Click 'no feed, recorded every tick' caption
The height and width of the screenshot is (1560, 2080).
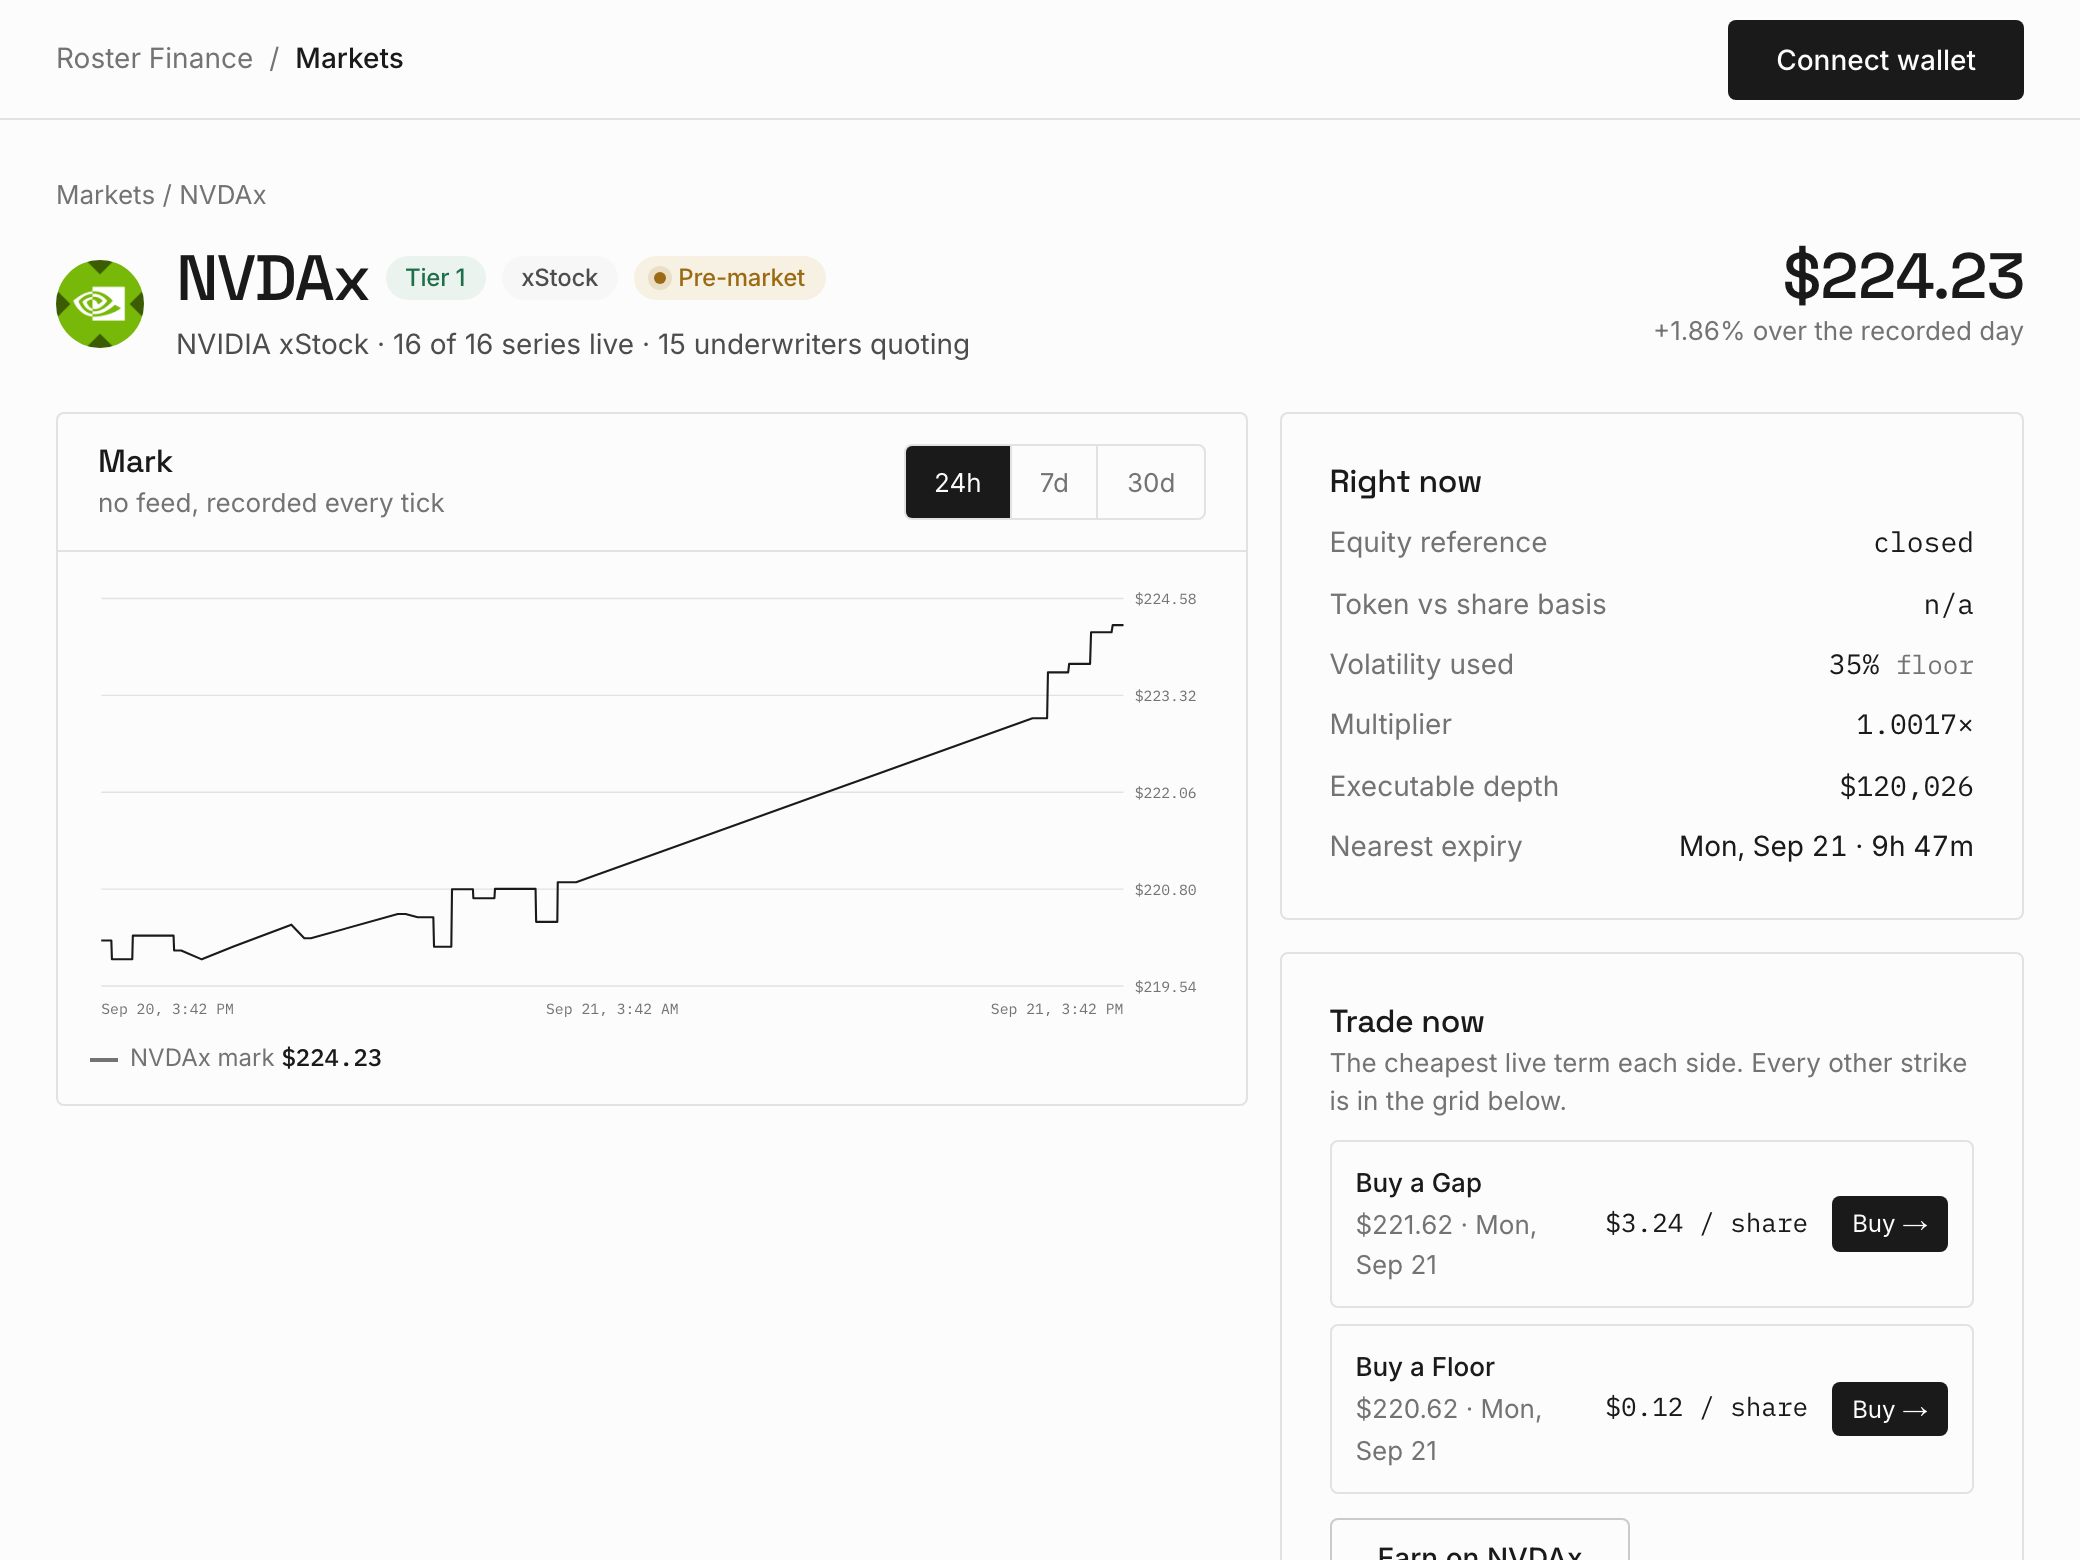[271, 503]
